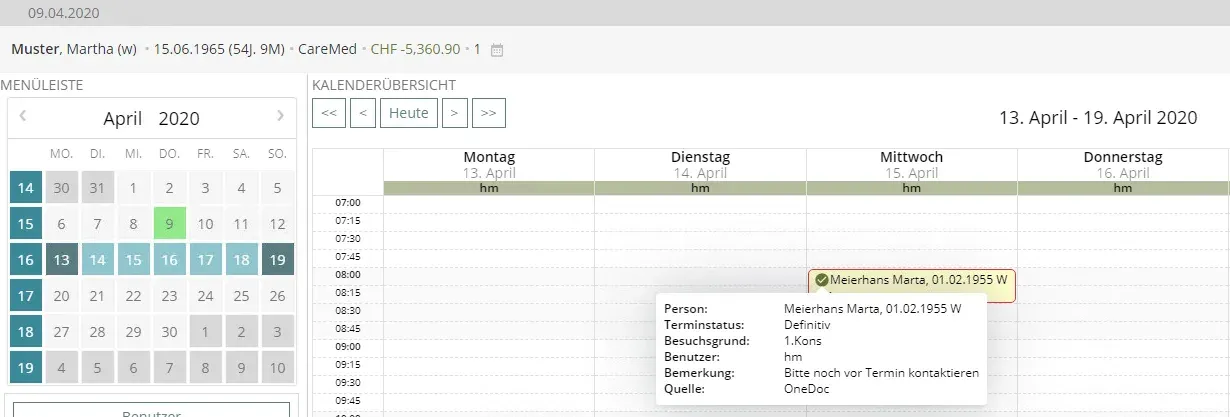Image resolution: width=1230 pixels, height=417 pixels.
Task: Click hm user bar under Donnerstag
Action: [1123, 188]
